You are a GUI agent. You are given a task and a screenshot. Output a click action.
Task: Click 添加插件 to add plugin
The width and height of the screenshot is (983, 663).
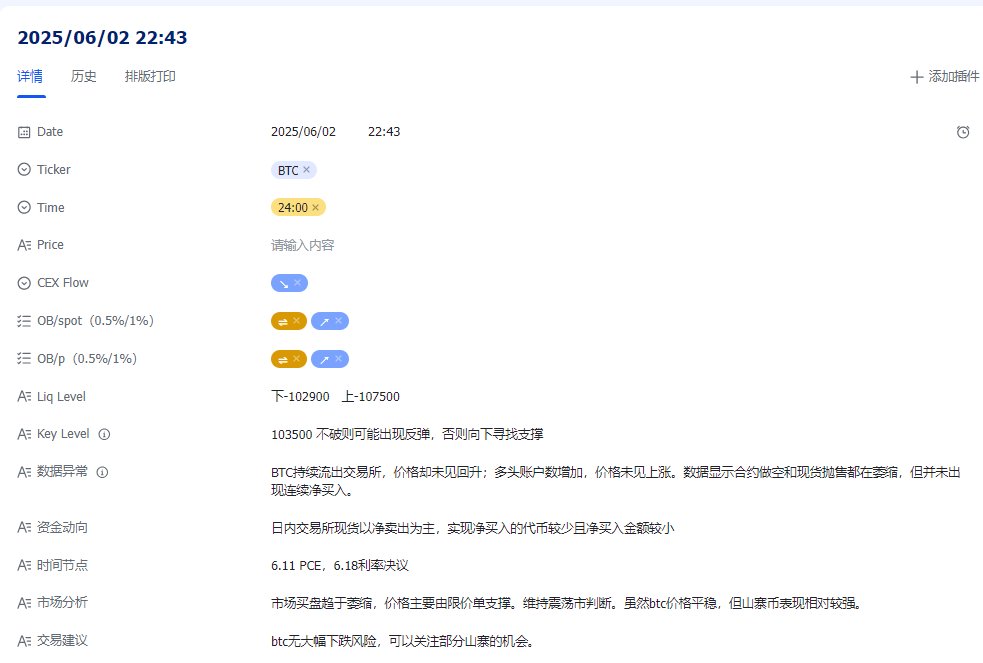click(944, 76)
